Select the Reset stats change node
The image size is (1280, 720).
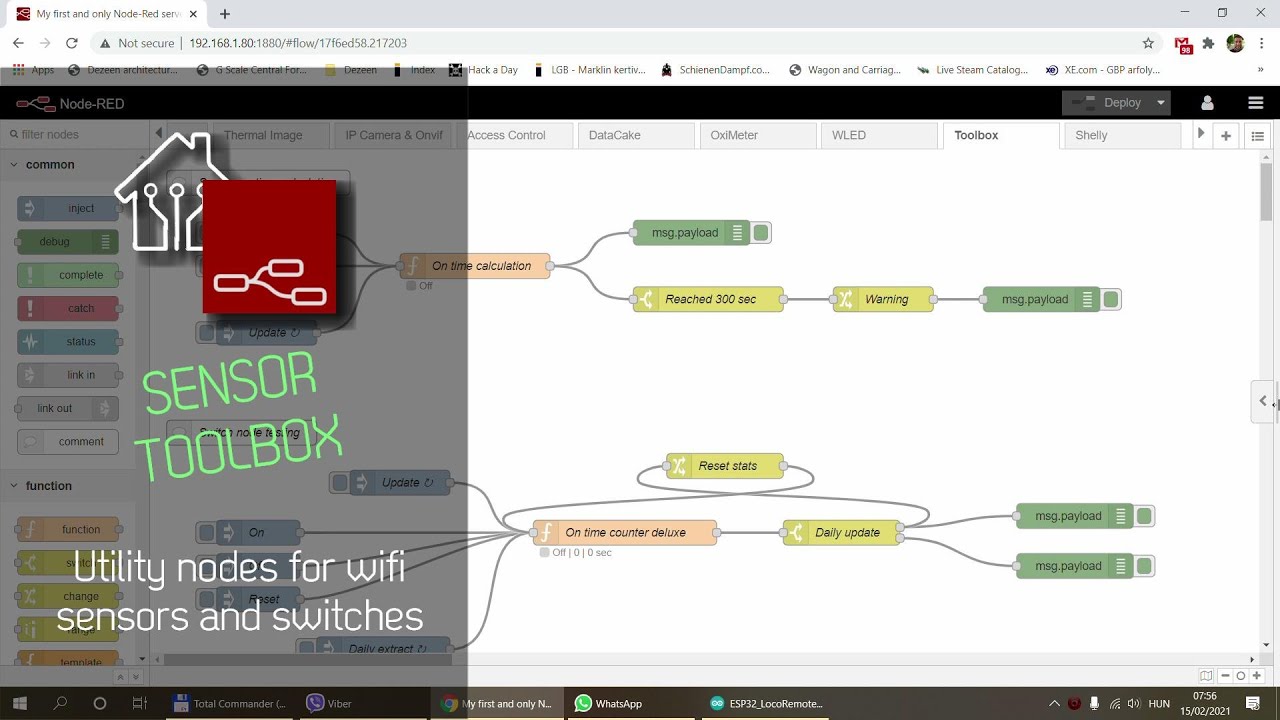pyautogui.click(x=725, y=466)
